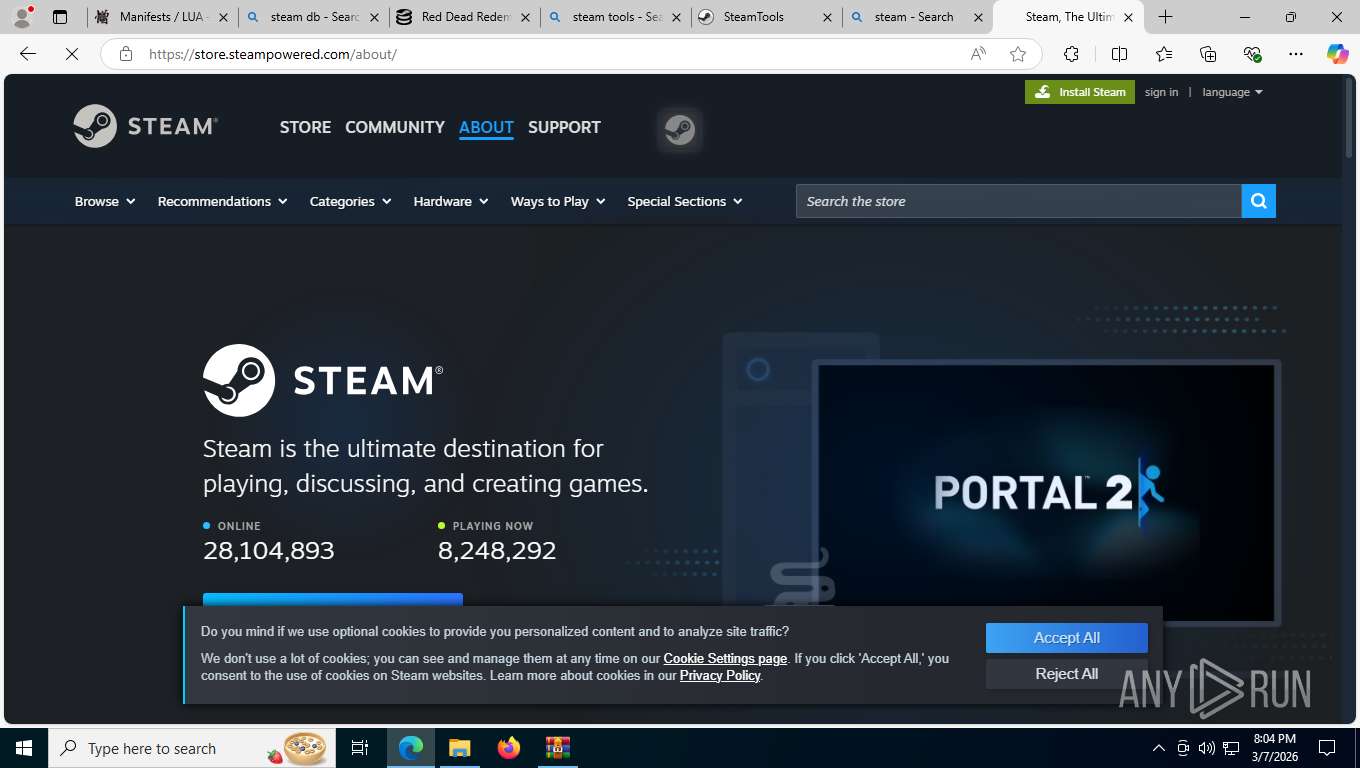
Task: Close the SteamTools tab
Action: 827,17
